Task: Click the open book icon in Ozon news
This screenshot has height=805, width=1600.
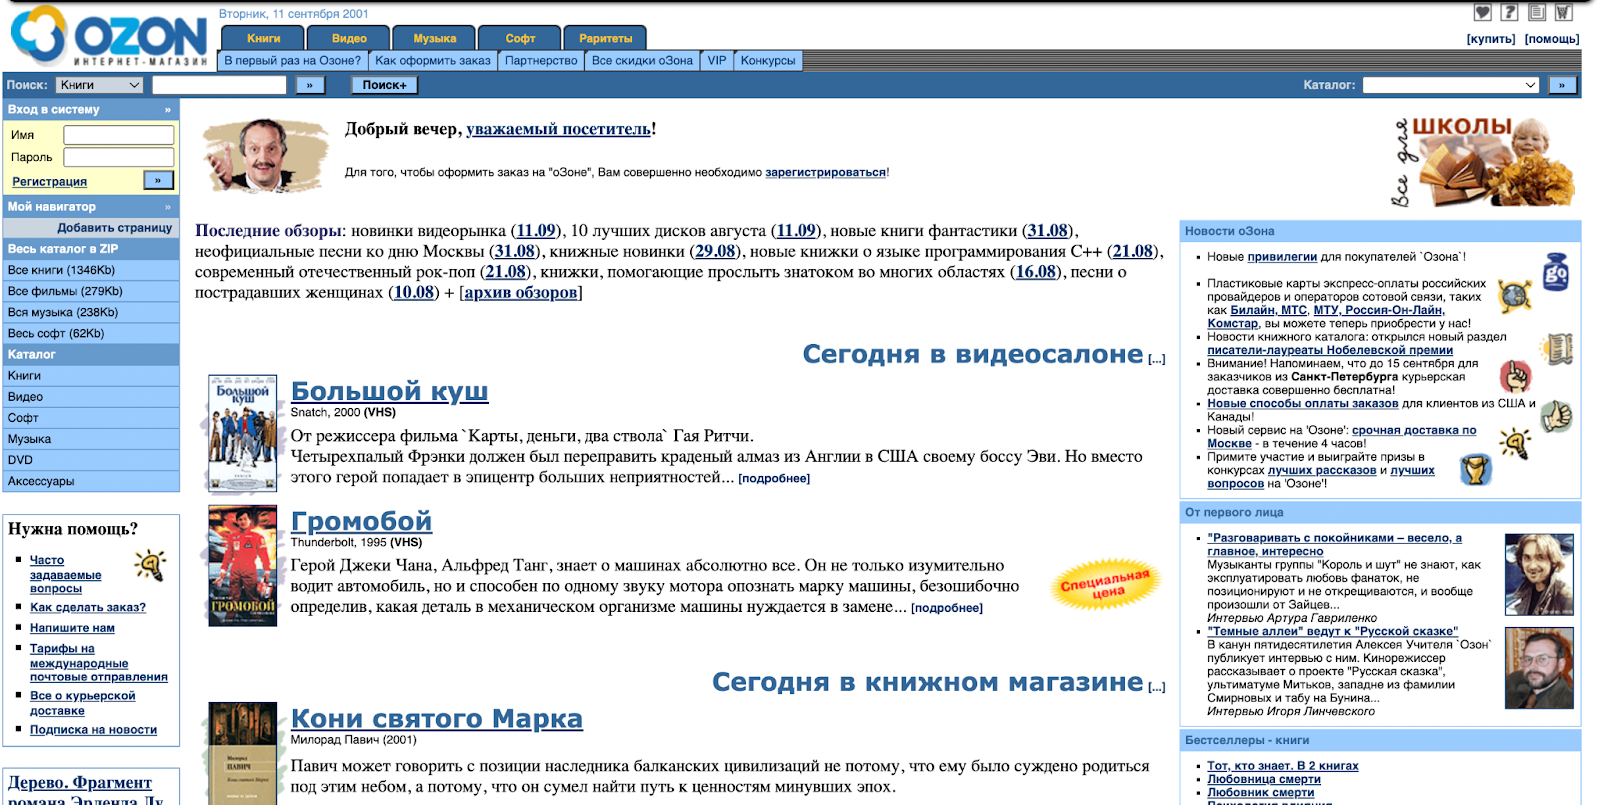Action: (1557, 348)
